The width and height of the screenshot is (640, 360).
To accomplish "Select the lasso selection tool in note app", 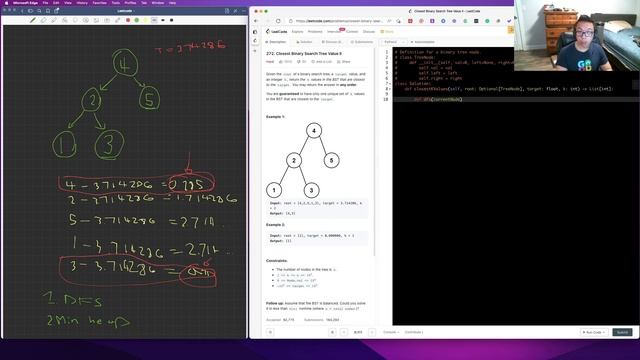I will point(75,20).
